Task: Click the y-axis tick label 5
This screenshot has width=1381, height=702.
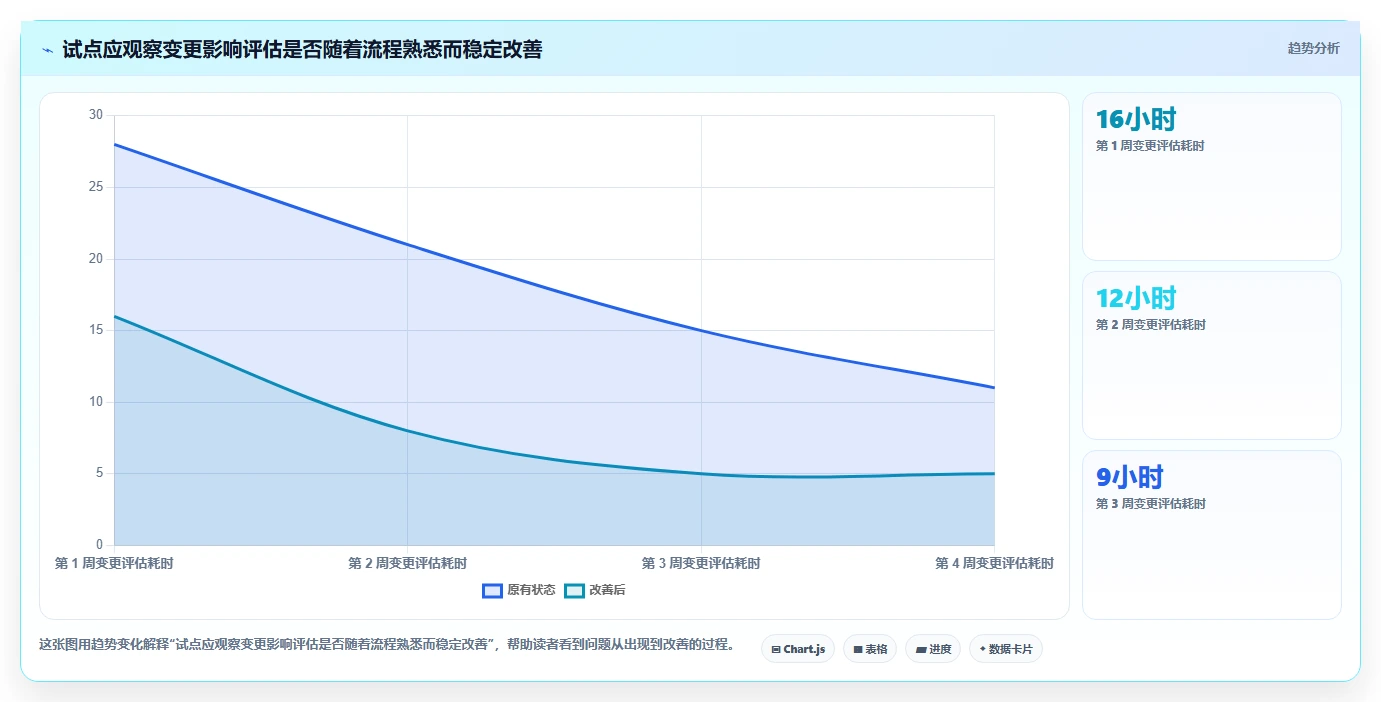Action: coord(99,473)
